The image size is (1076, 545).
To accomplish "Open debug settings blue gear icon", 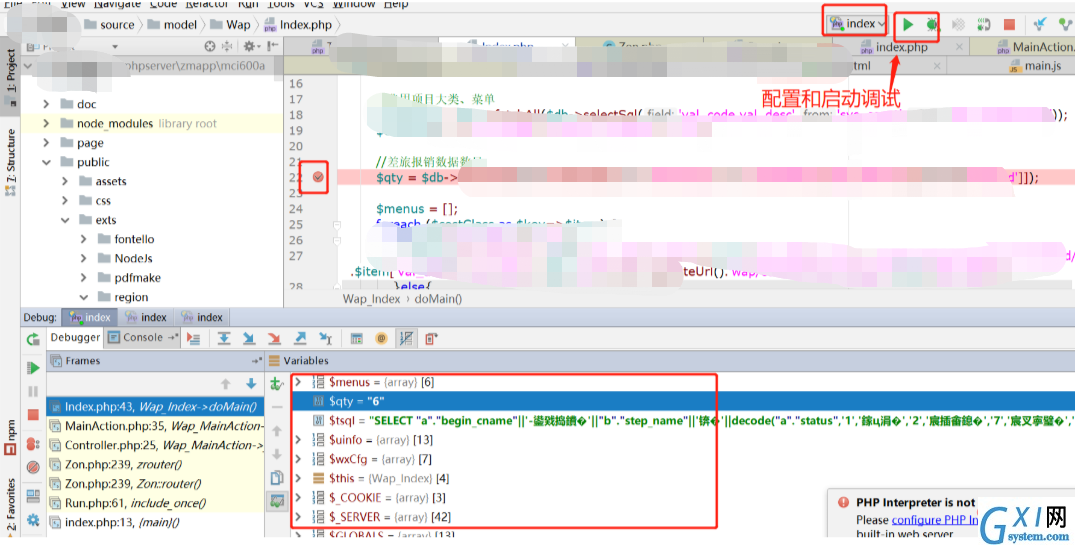I will point(33,520).
